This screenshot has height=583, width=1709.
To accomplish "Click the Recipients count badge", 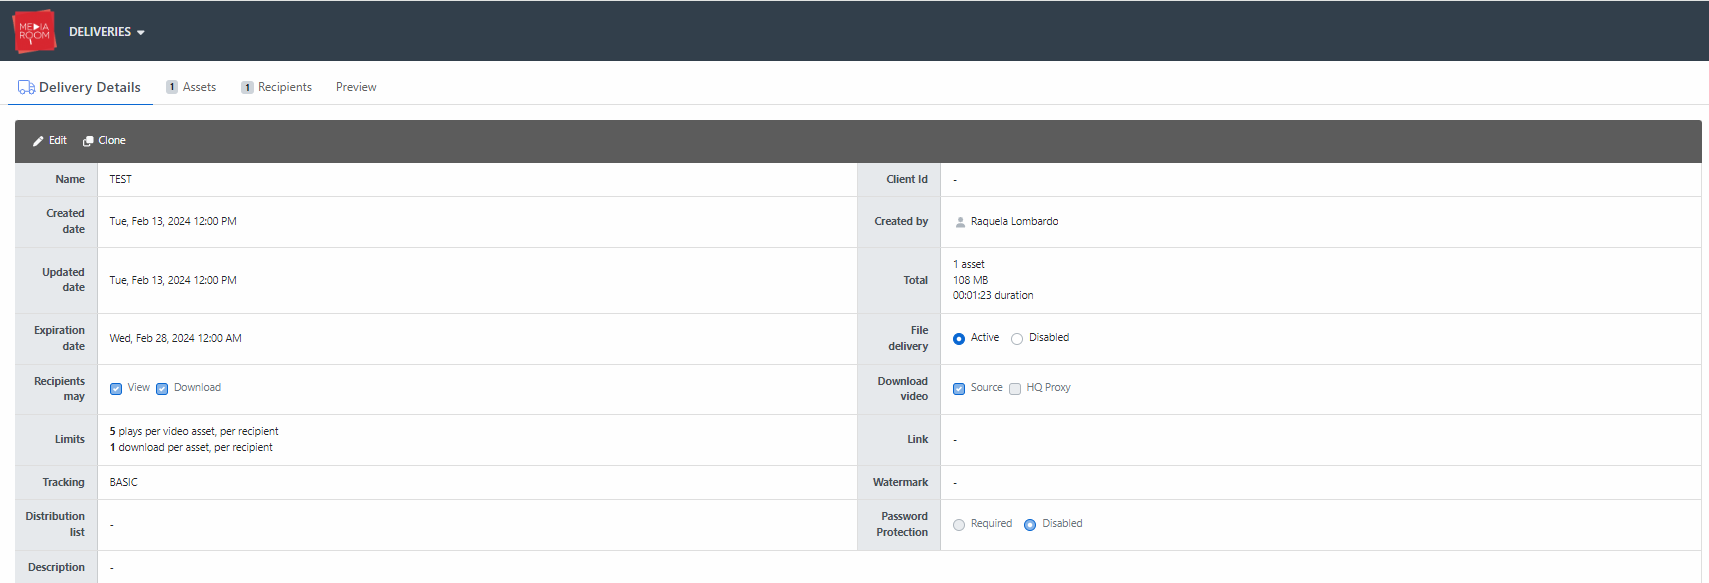I will (x=247, y=87).
